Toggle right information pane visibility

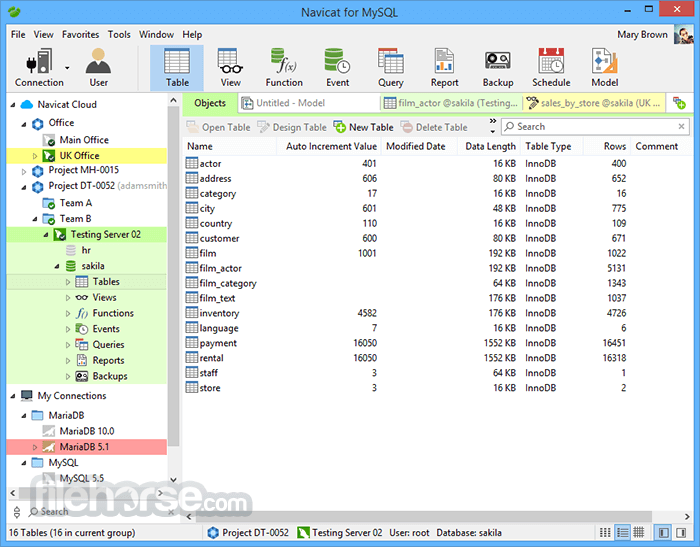click(681, 532)
